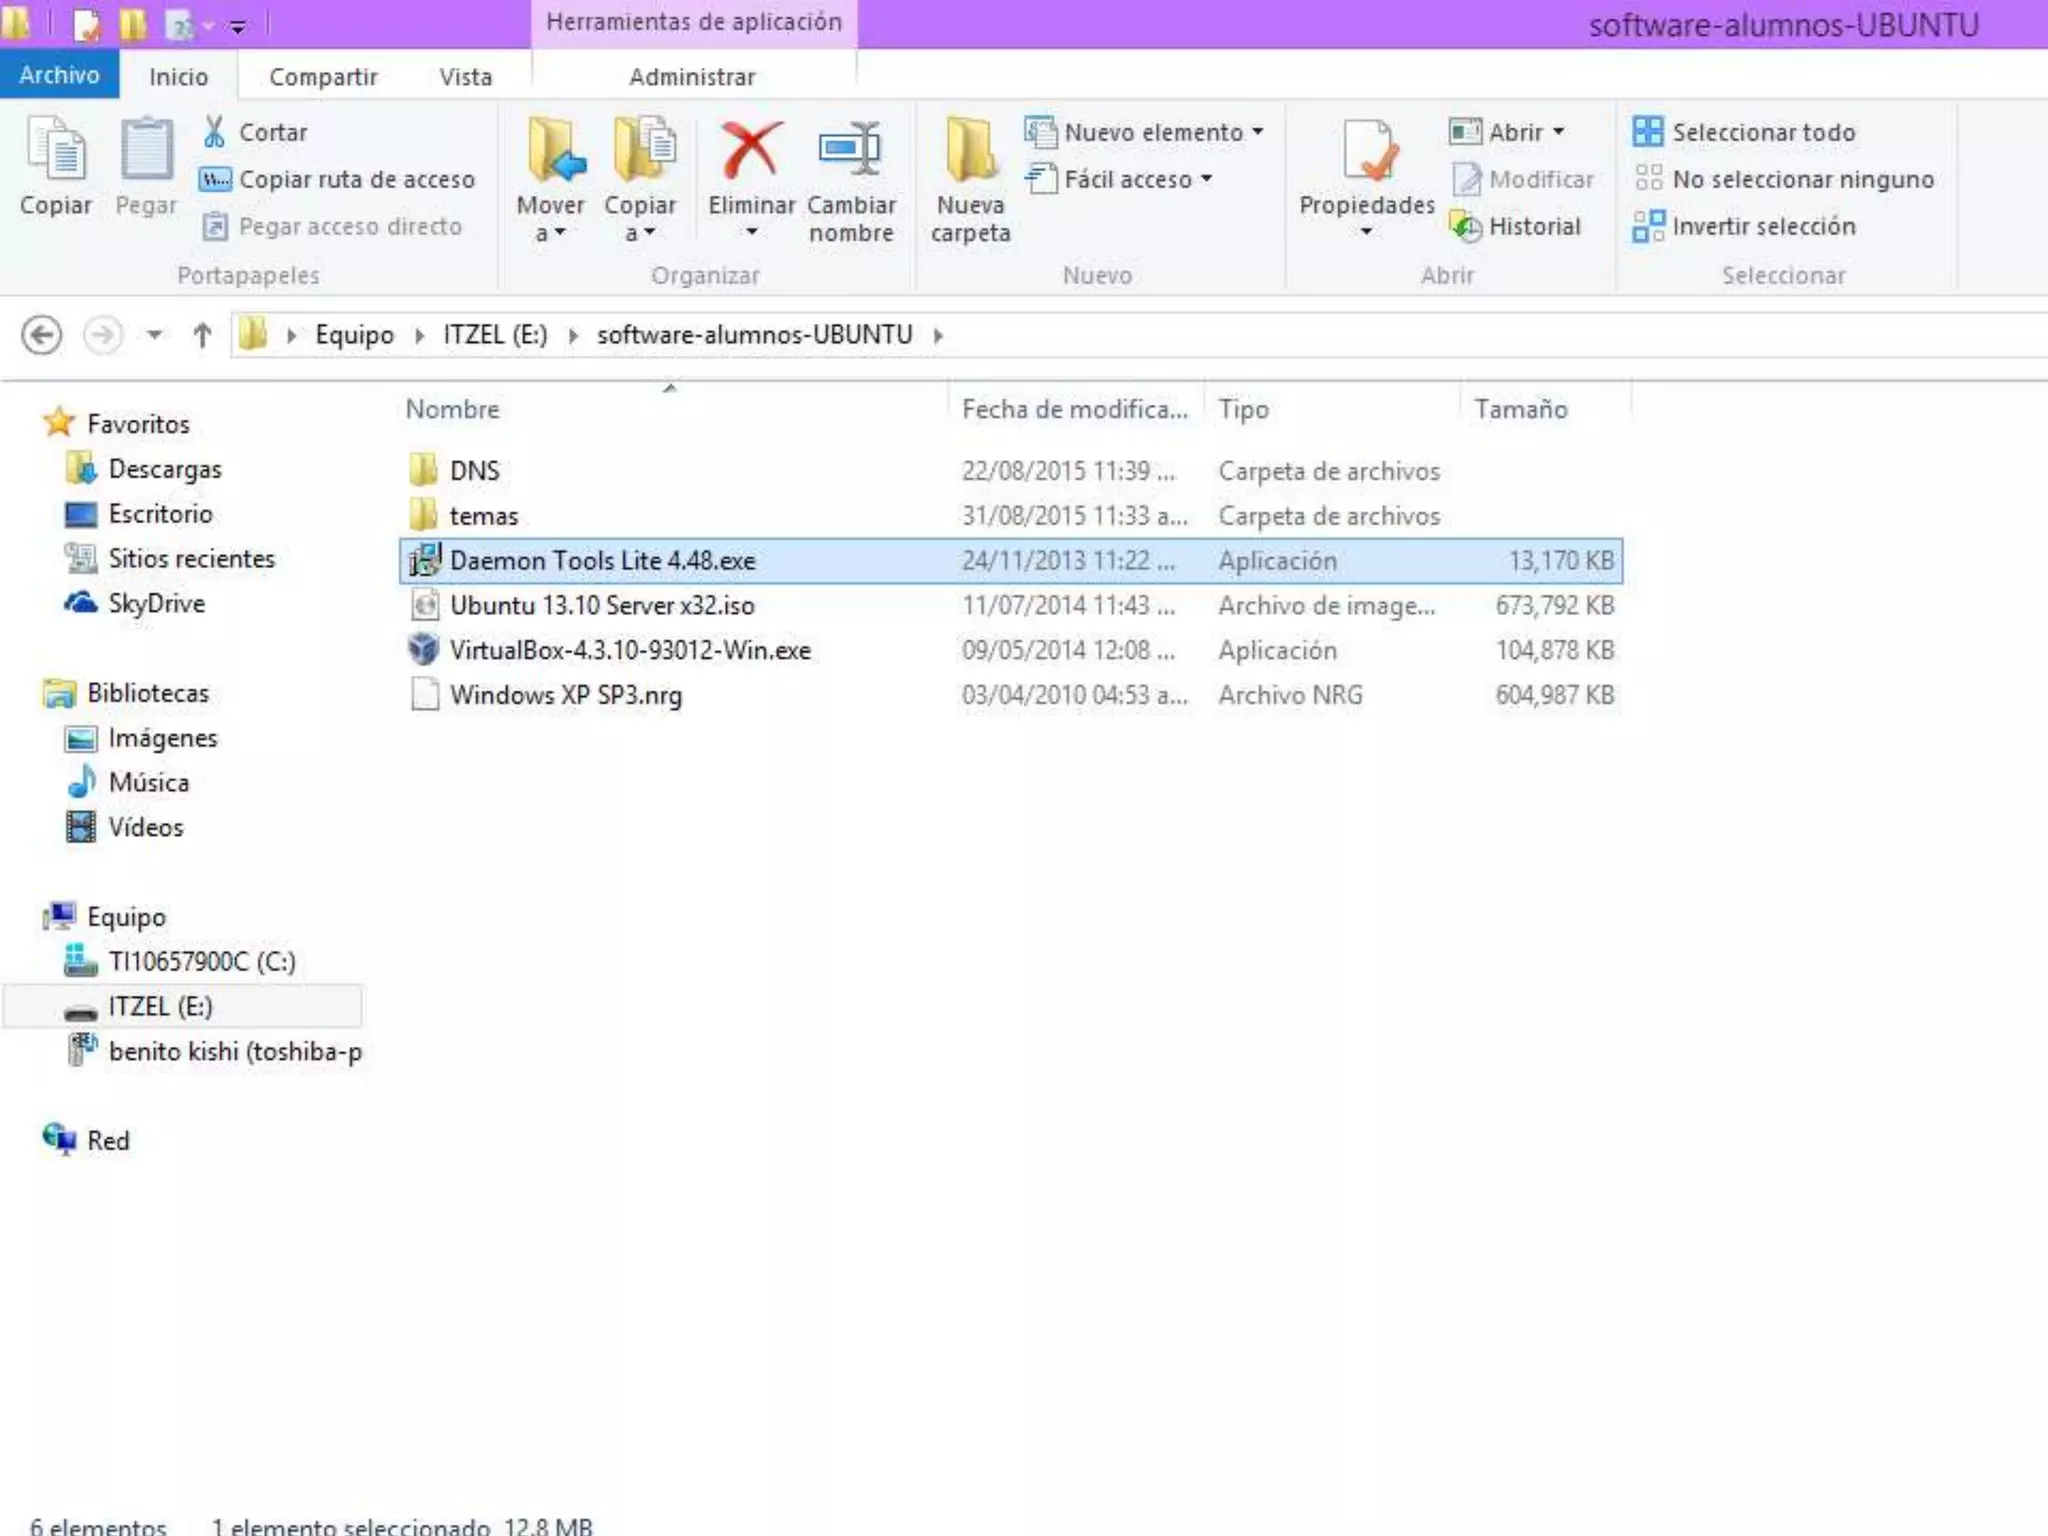The image size is (2048, 1536).
Task: Click the Historial icon
Action: click(x=1466, y=227)
